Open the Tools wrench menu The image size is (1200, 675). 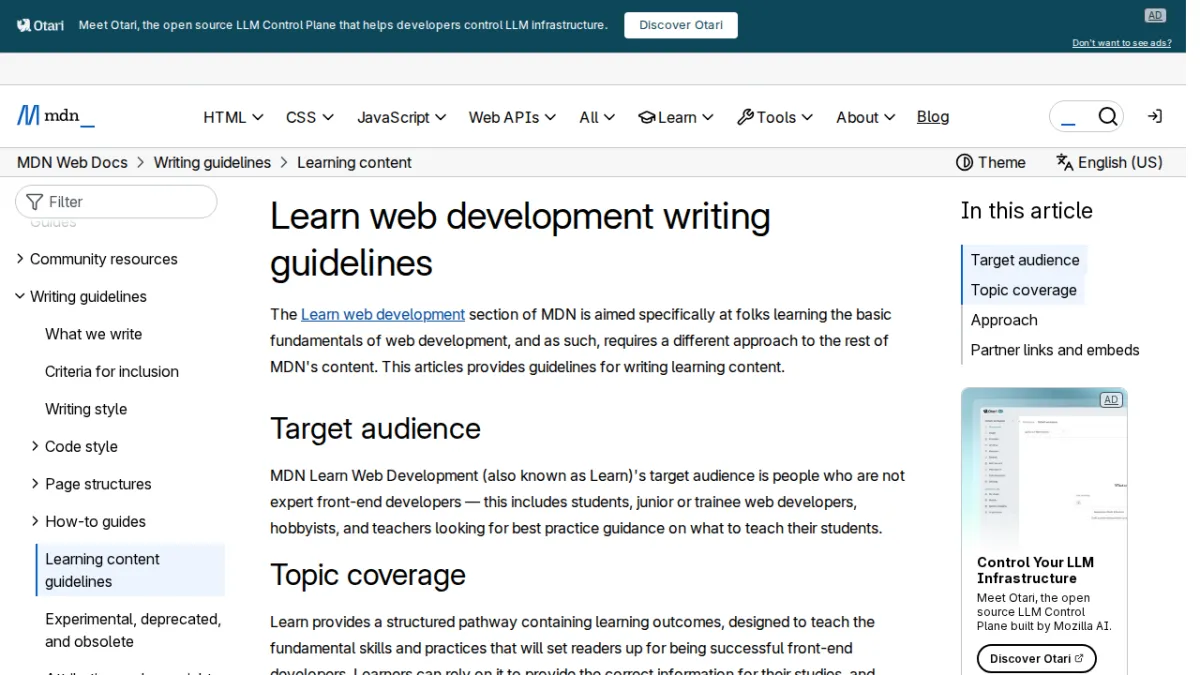tap(775, 117)
